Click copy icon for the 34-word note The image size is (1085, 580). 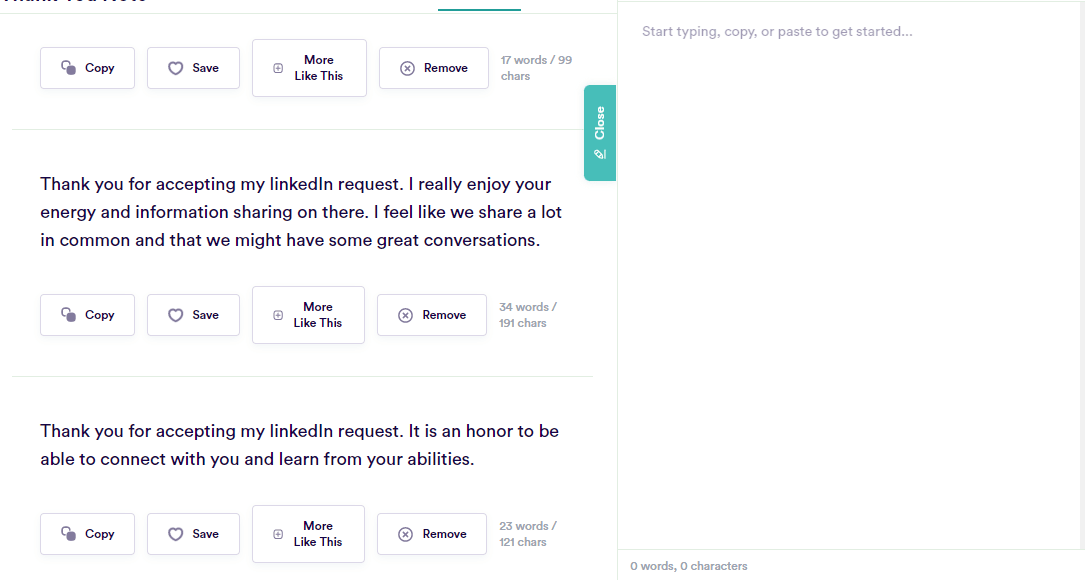69,315
